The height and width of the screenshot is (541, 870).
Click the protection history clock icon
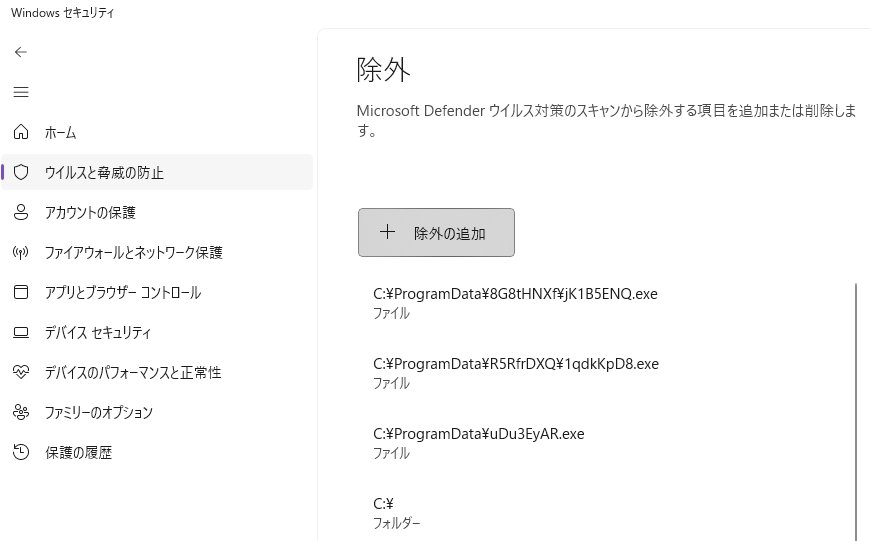coord(21,452)
